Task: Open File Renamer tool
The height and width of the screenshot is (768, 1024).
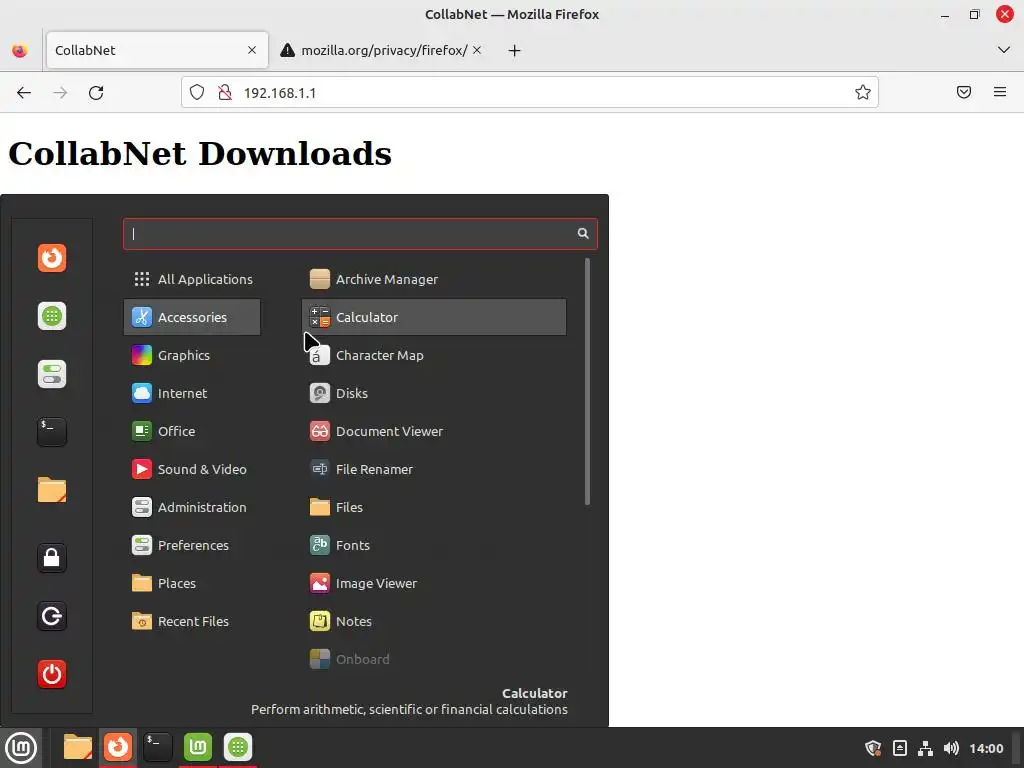Action: (434, 469)
